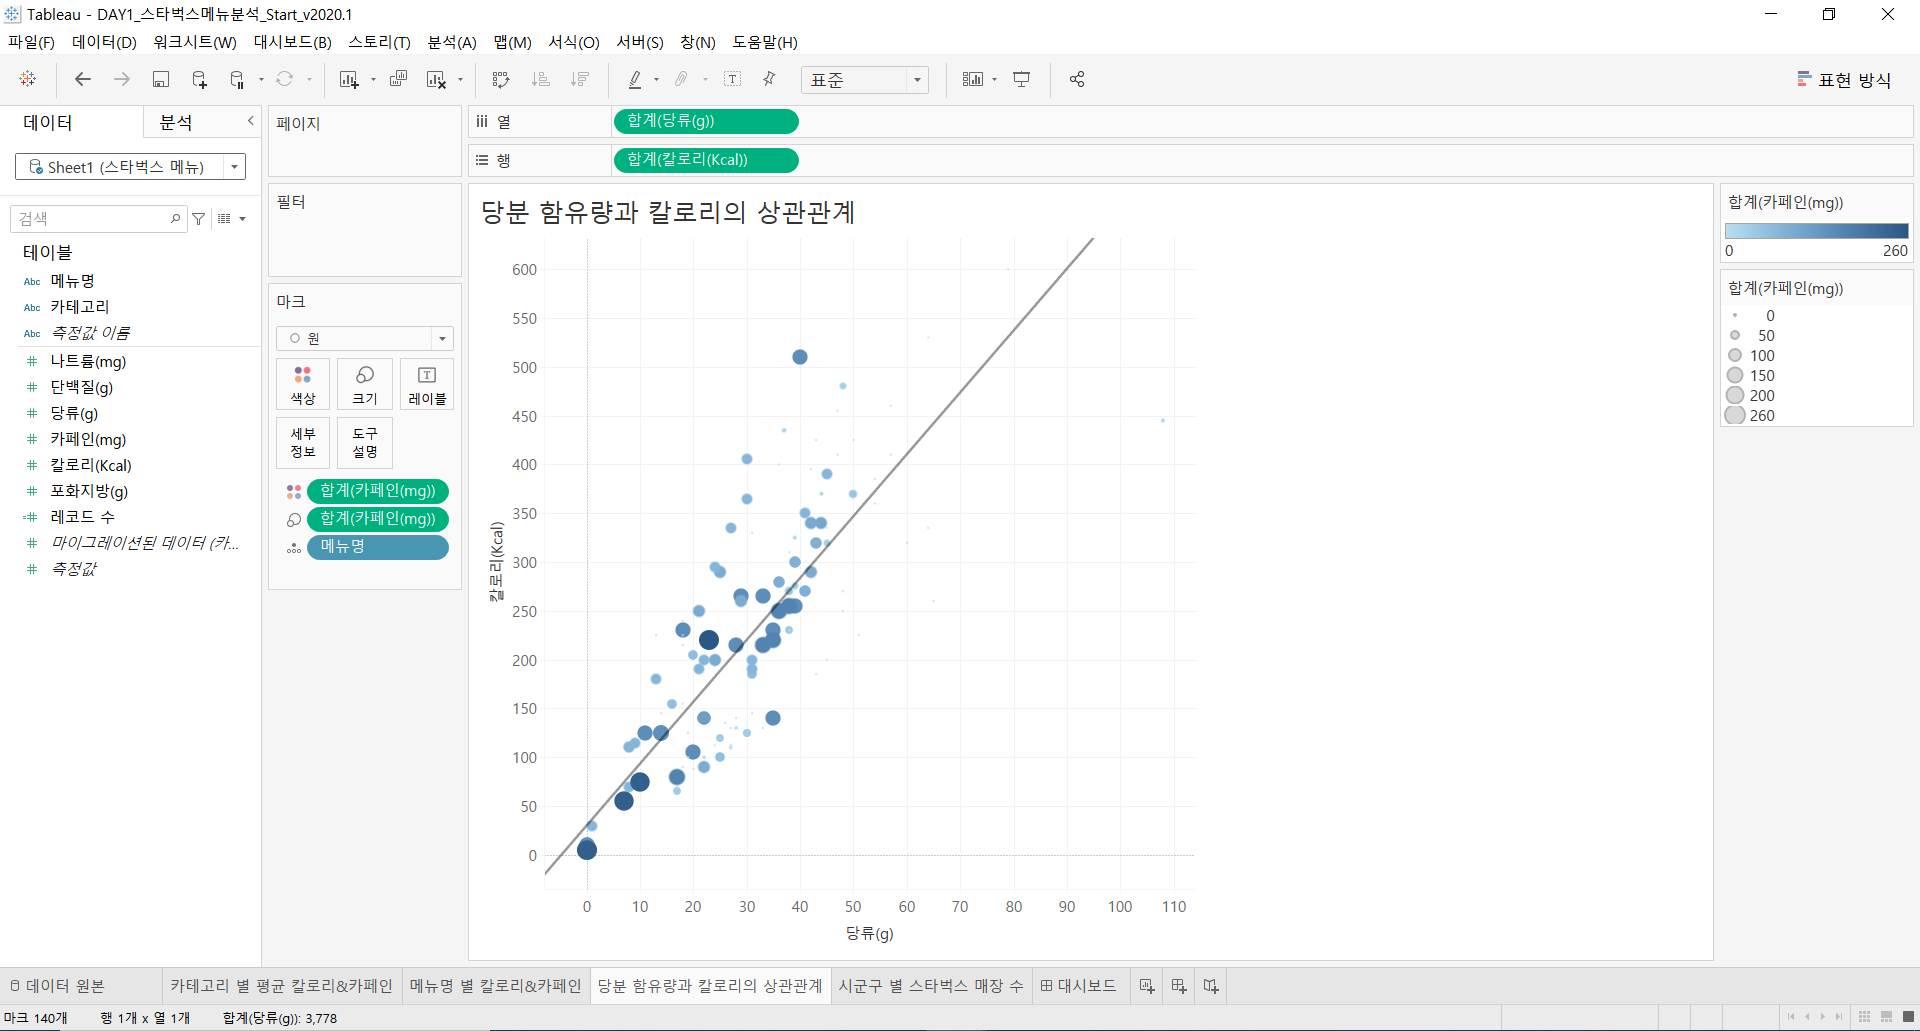
Task: Click the Tableau start page logo icon
Action: [x=28, y=79]
